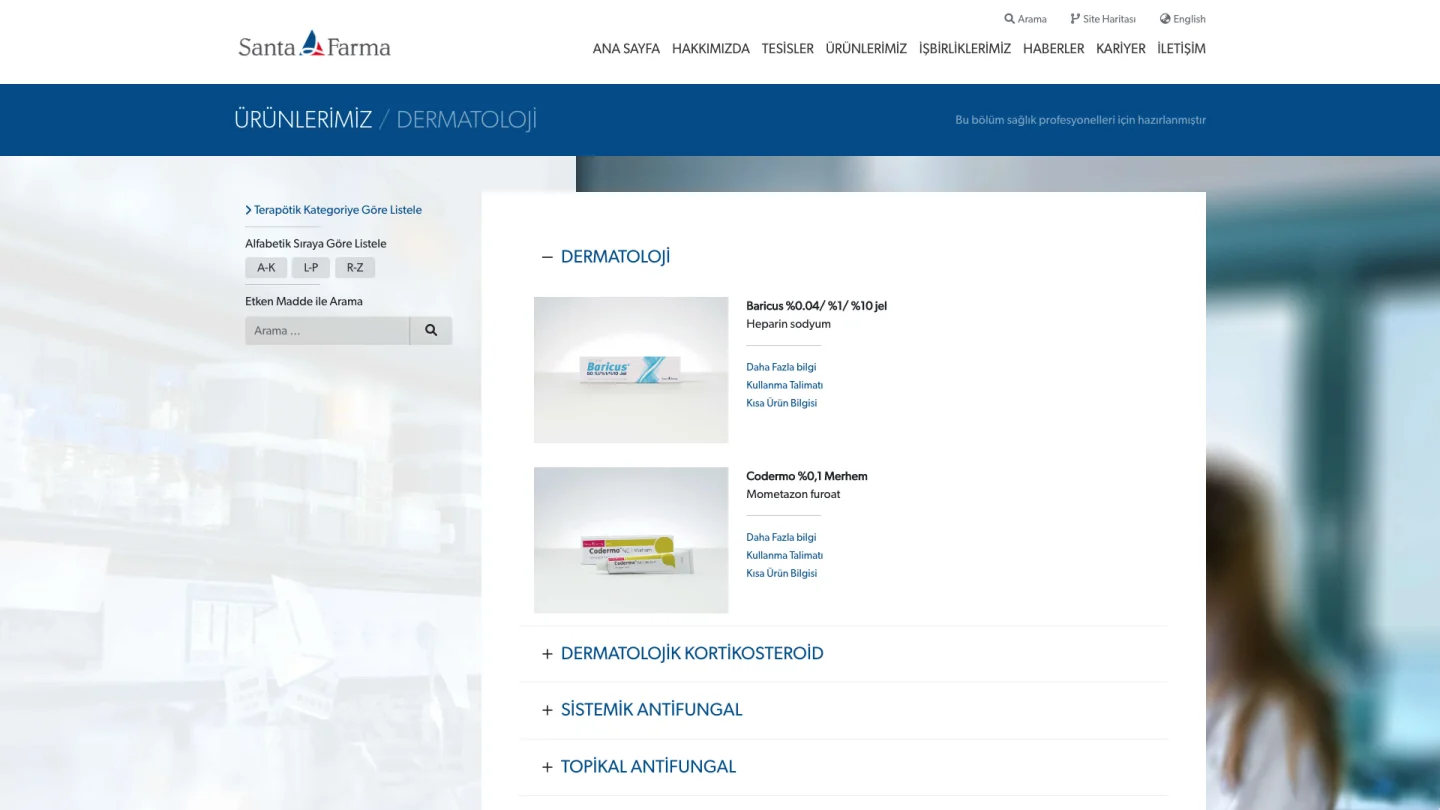Click Daha Fazla bilgi for Codermo
This screenshot has height=810, width=1440.
tap(781, 537)
